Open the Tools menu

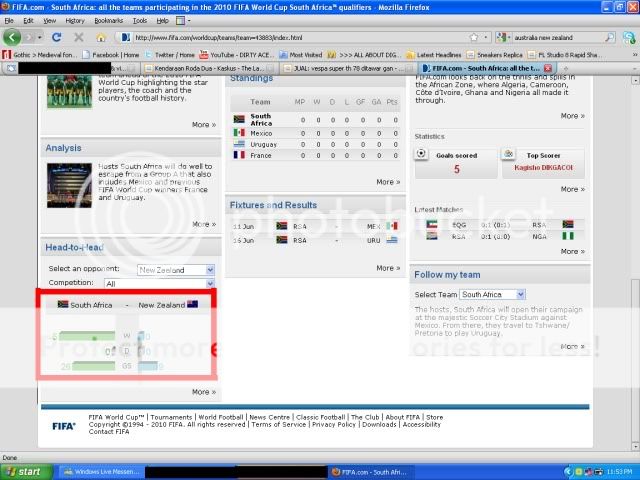click(140, 20)
